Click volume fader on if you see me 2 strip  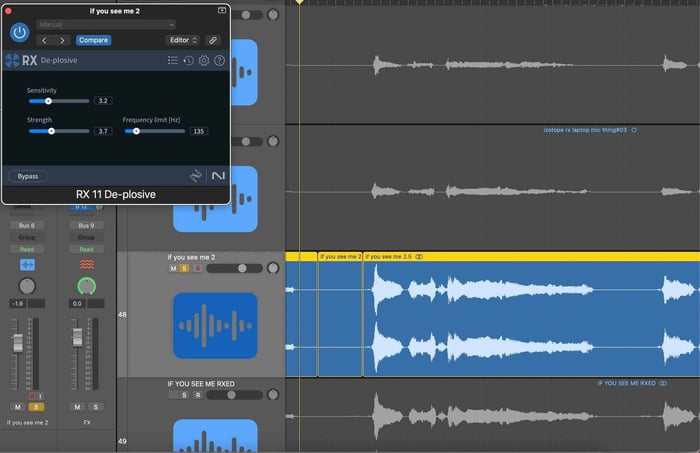click(18, 342)
